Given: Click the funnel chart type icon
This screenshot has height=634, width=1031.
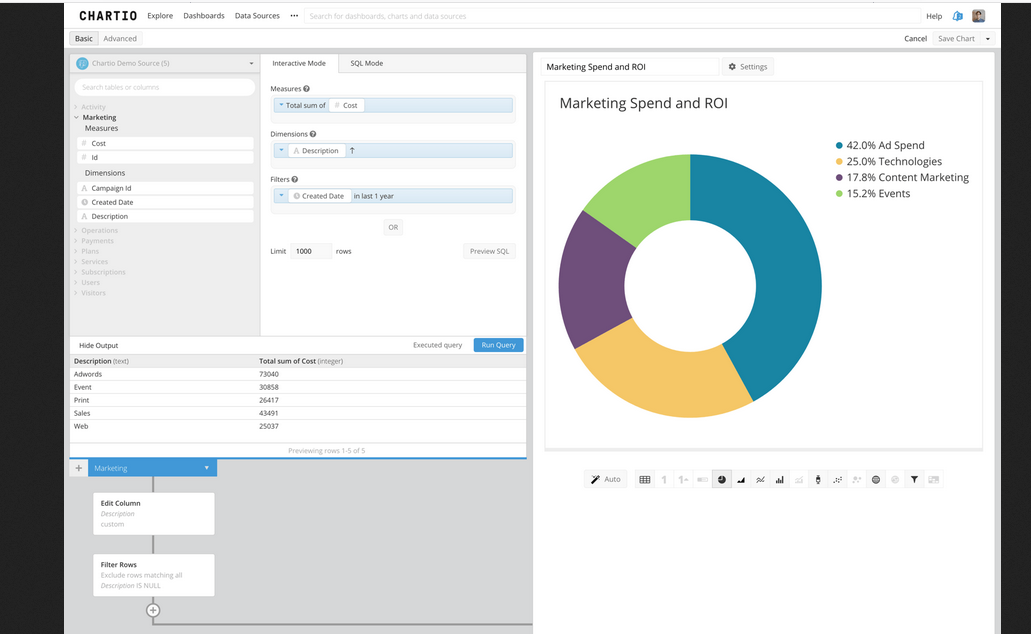Looking at the screenshot, I should tap(914, 480).
